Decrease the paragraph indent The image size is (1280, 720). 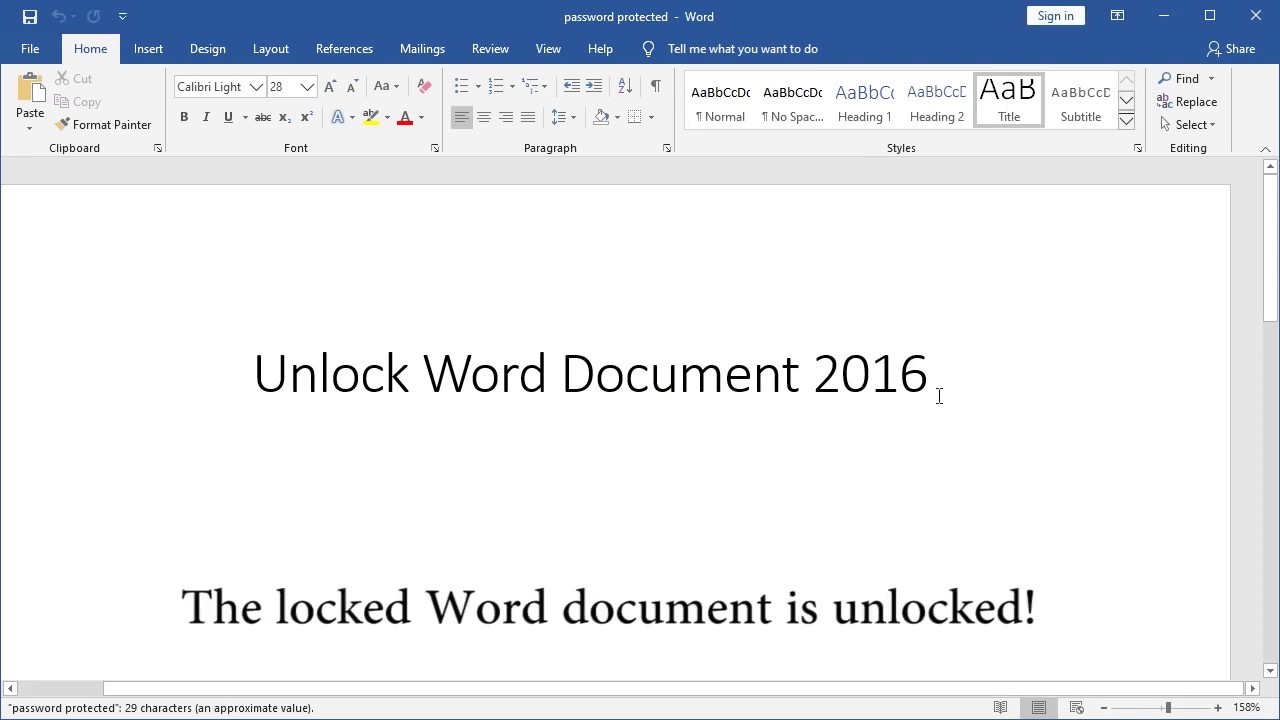[572, 87]
